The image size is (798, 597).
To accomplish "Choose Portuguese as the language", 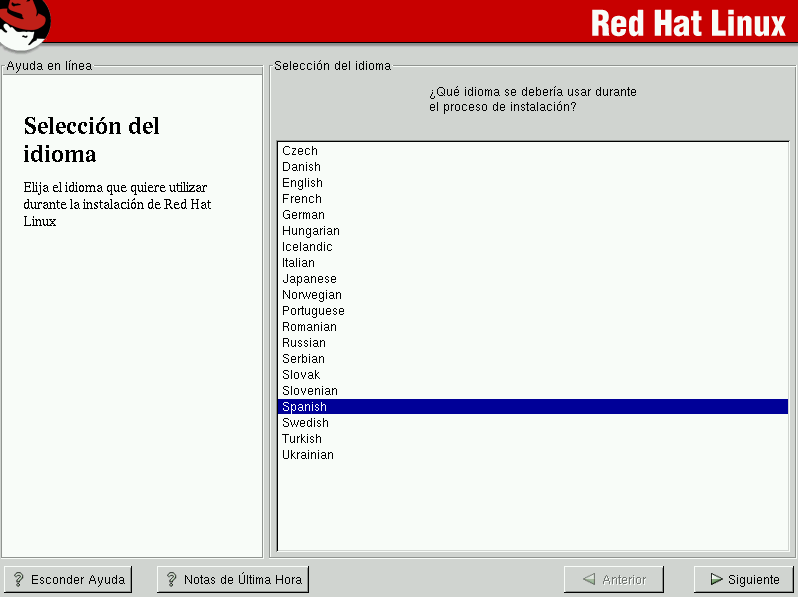I will [313, 311].
